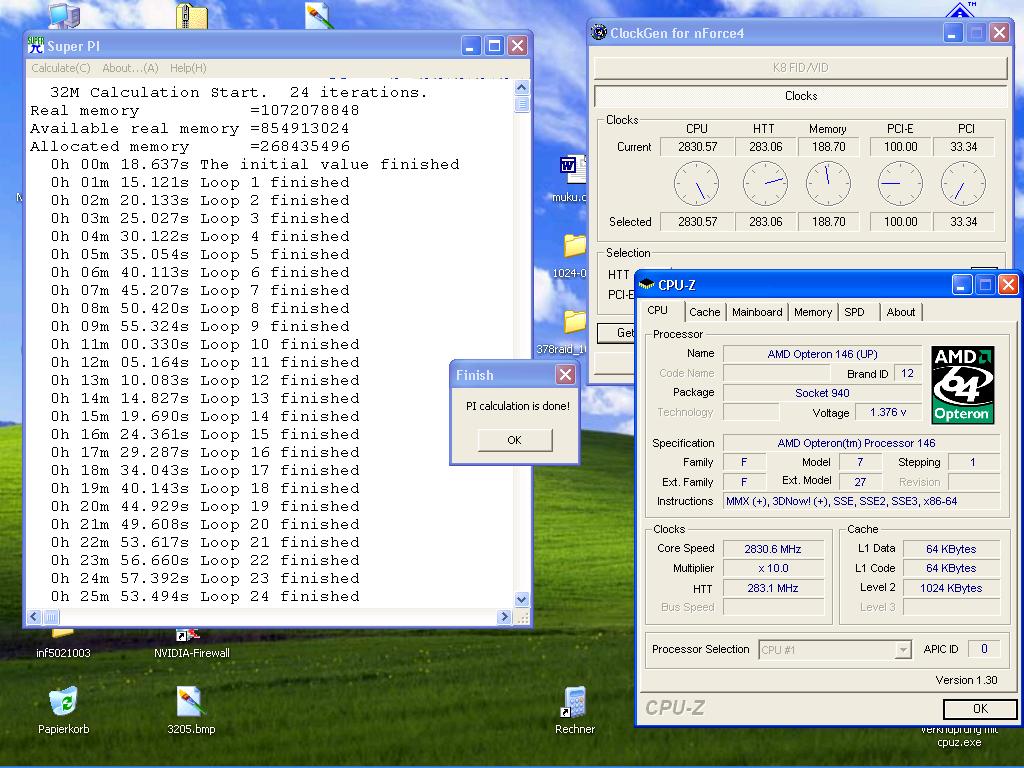Screen dimensions: 1024x768
Task: Select the 1024 folder on the desktop
Action: pos(574,247)
